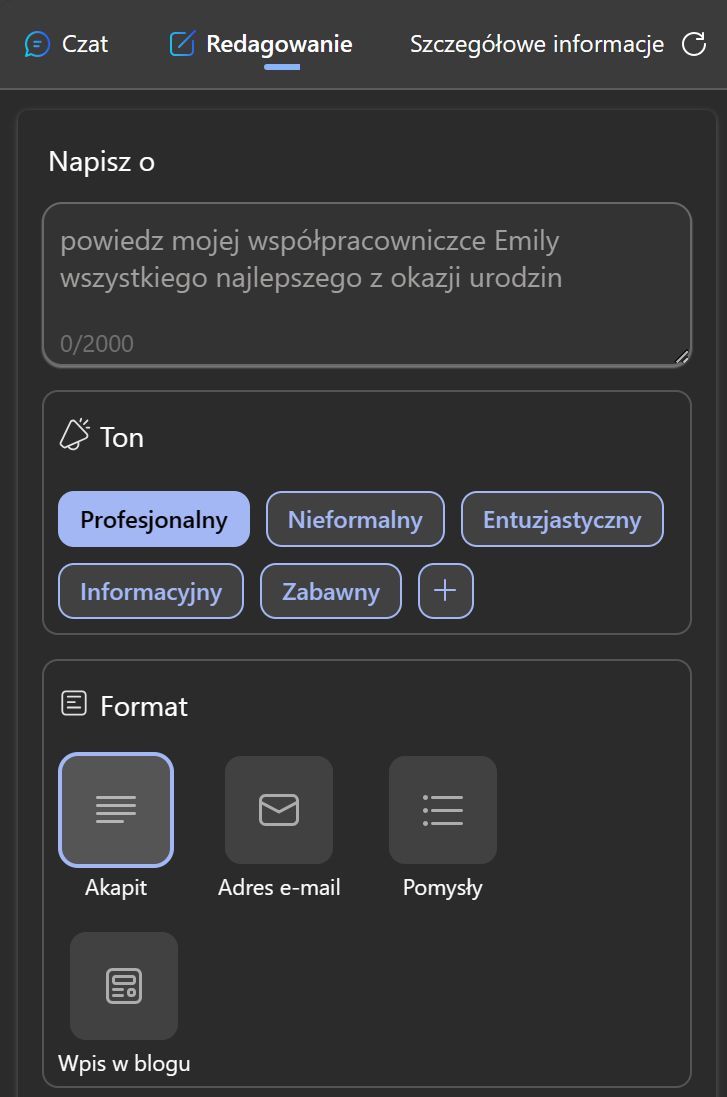727x1097 pixels.
Task: Select the Adres e-mail envelope icon
Action: click(278, 809)
